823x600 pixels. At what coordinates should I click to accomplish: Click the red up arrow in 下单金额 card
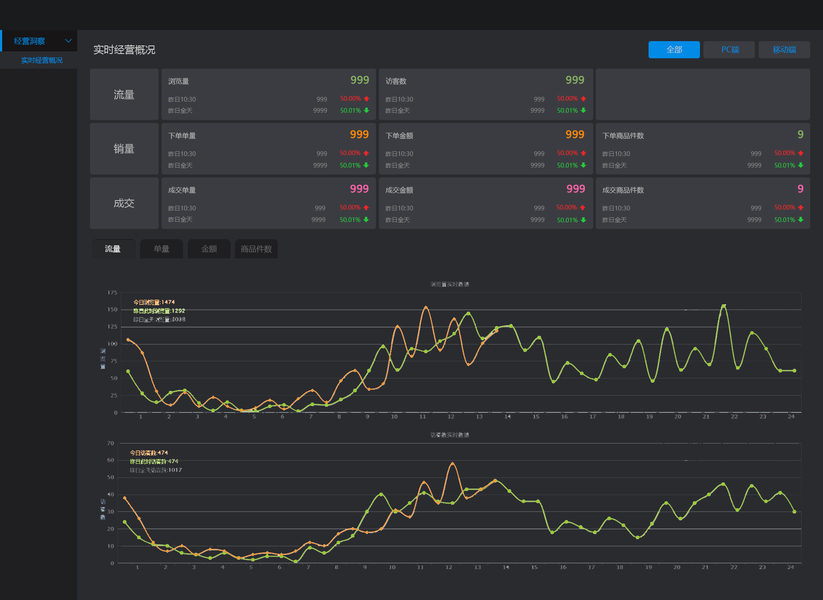583,153
